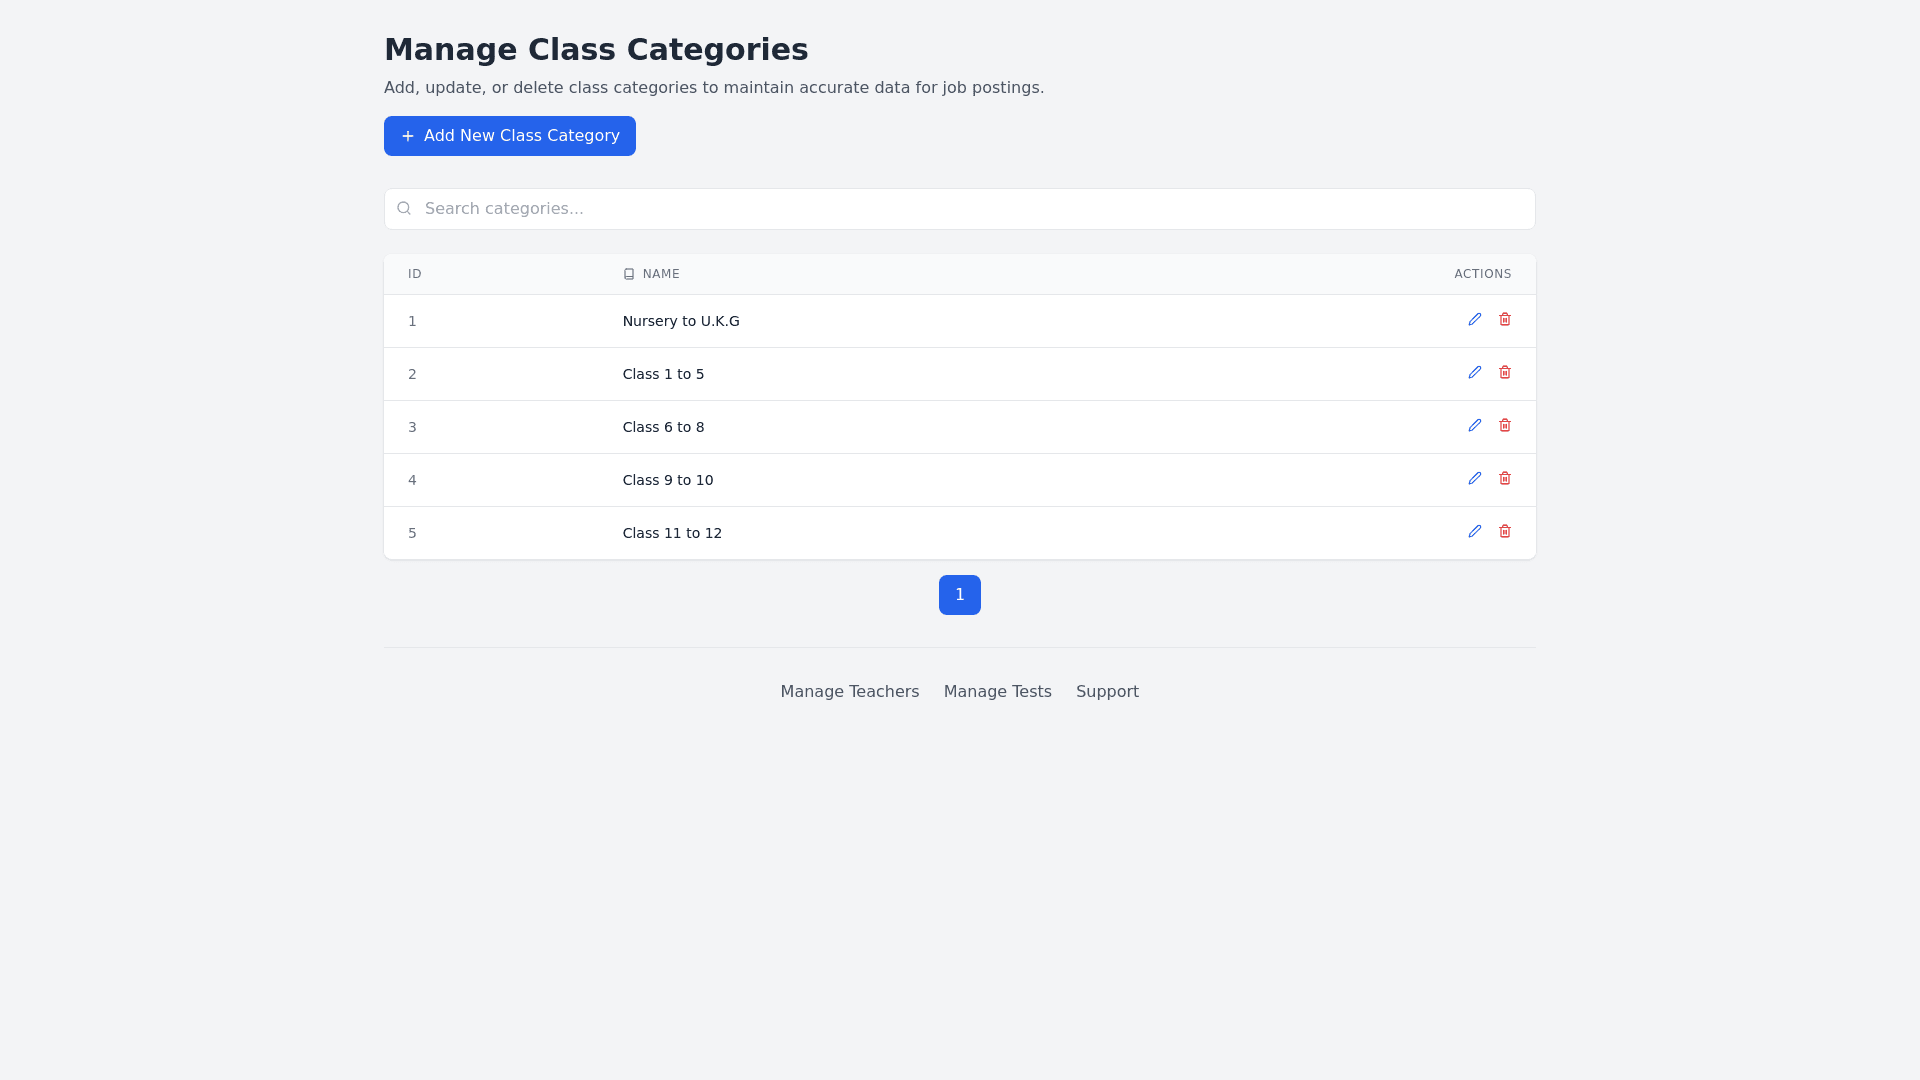Image resolution: width=1920 pixels, height=1080 pixels.
Task: Delete the Class 11 to 12 category
Action: [1504, 532]
